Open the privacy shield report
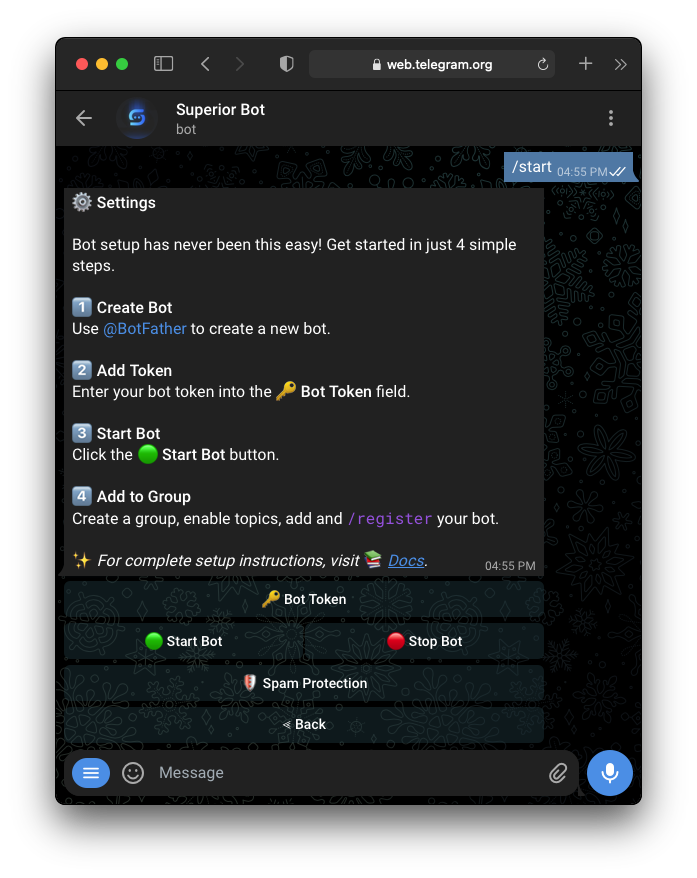Screen dimensions: 697x878 287,64
